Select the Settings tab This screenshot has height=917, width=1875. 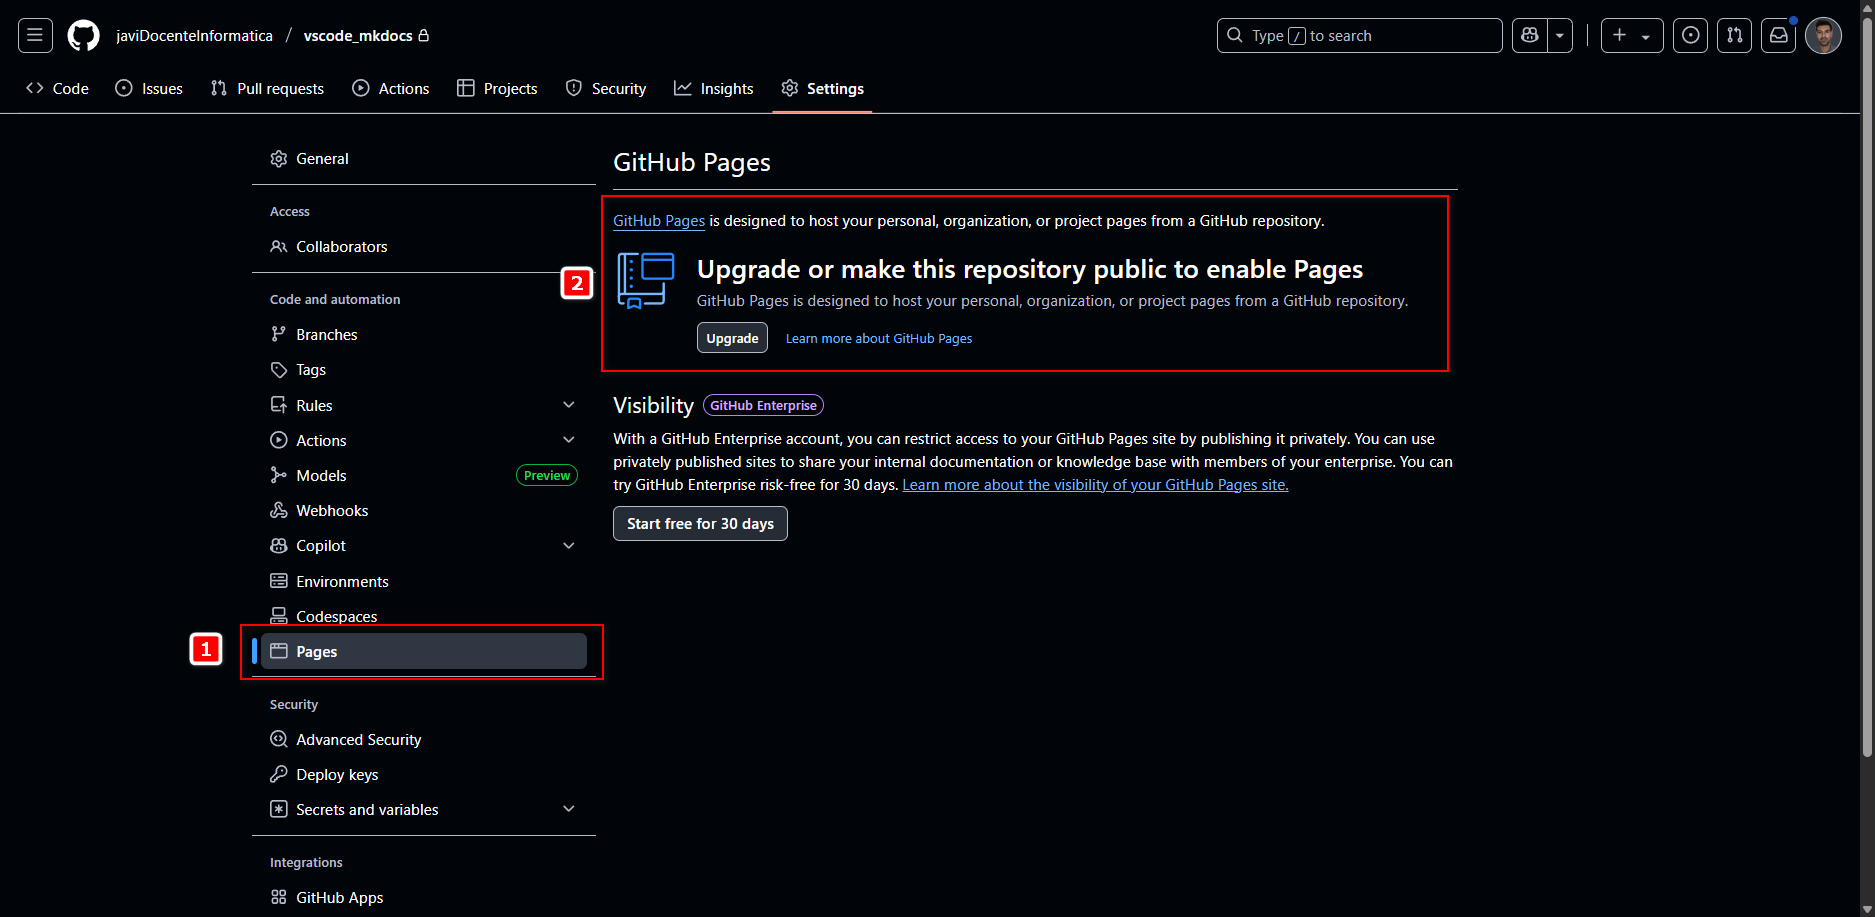tap(822, 88)
